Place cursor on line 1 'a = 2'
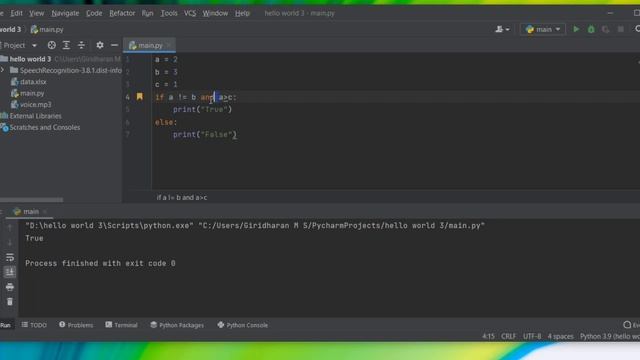The width and height of the screenshot is (640, 360). click(166, 60)
